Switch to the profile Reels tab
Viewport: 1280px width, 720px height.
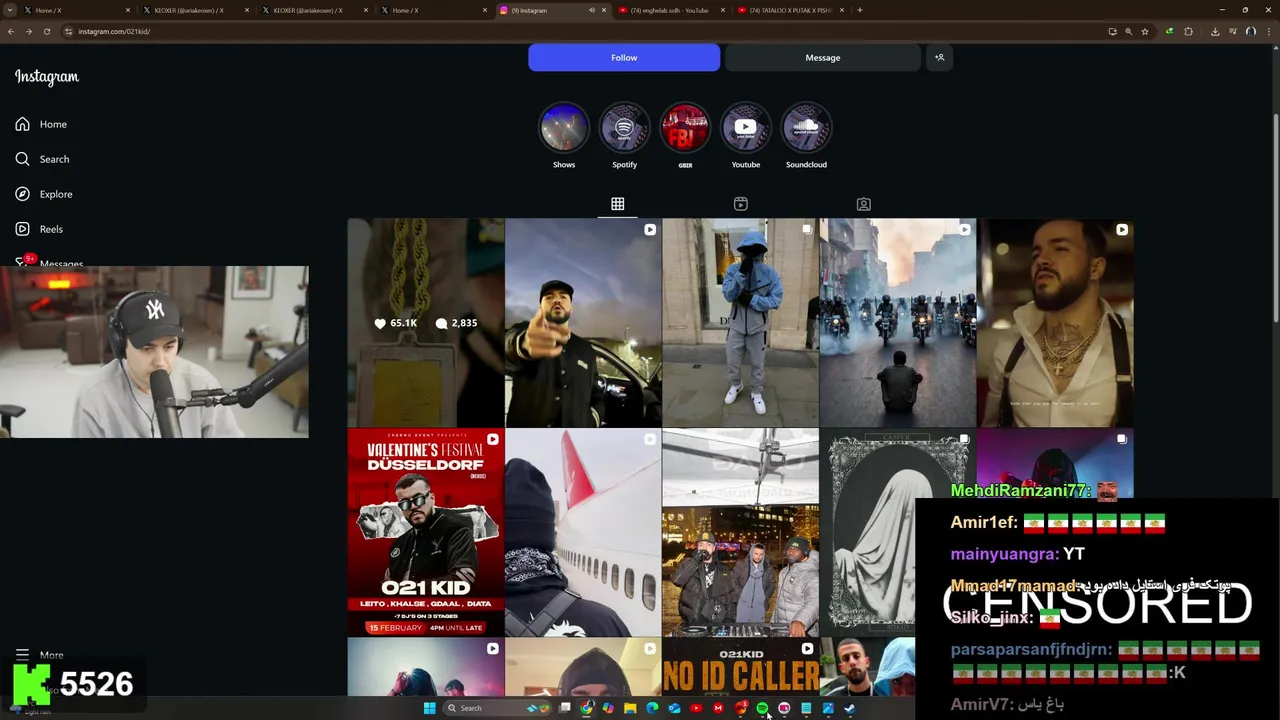coord(741,204)
